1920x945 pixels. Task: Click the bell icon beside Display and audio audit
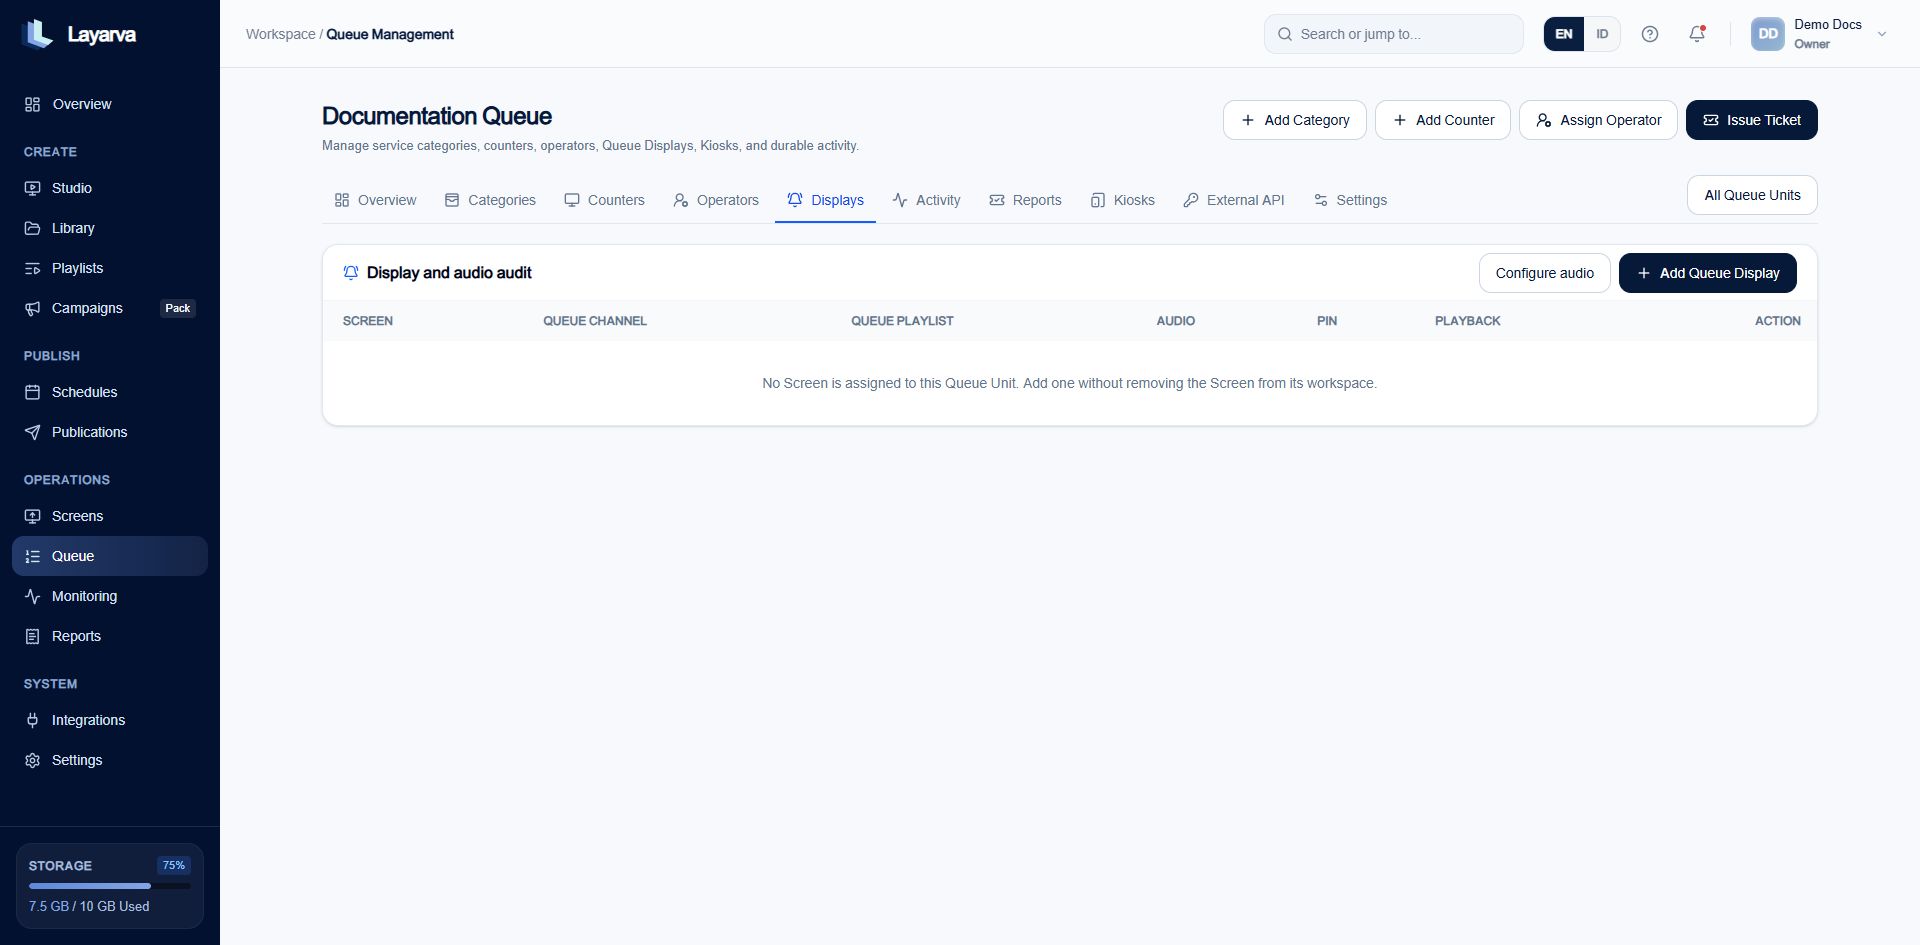pyautogui.click(x=351, y=273)
